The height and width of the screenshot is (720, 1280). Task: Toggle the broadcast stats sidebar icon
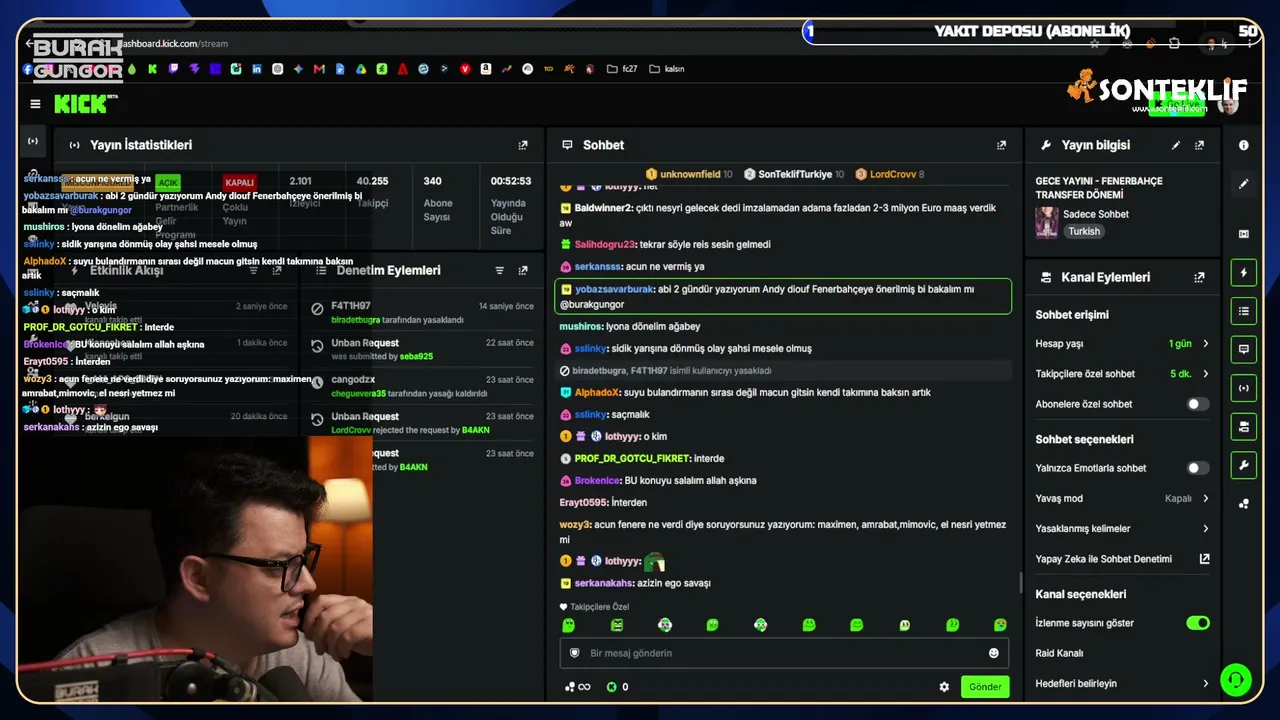(x=1244, y=388)
